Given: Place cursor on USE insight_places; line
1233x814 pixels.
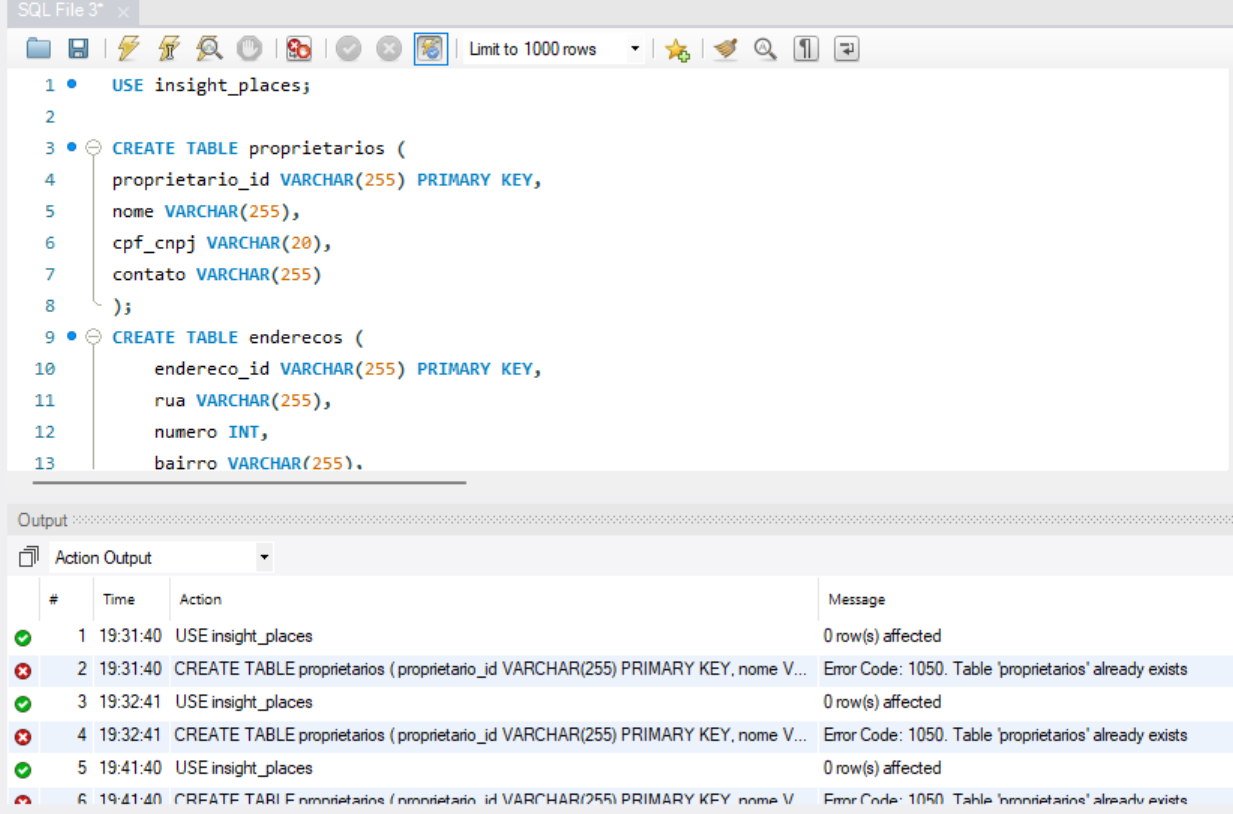Looking at the screenshot, I should tap(211, 85).
